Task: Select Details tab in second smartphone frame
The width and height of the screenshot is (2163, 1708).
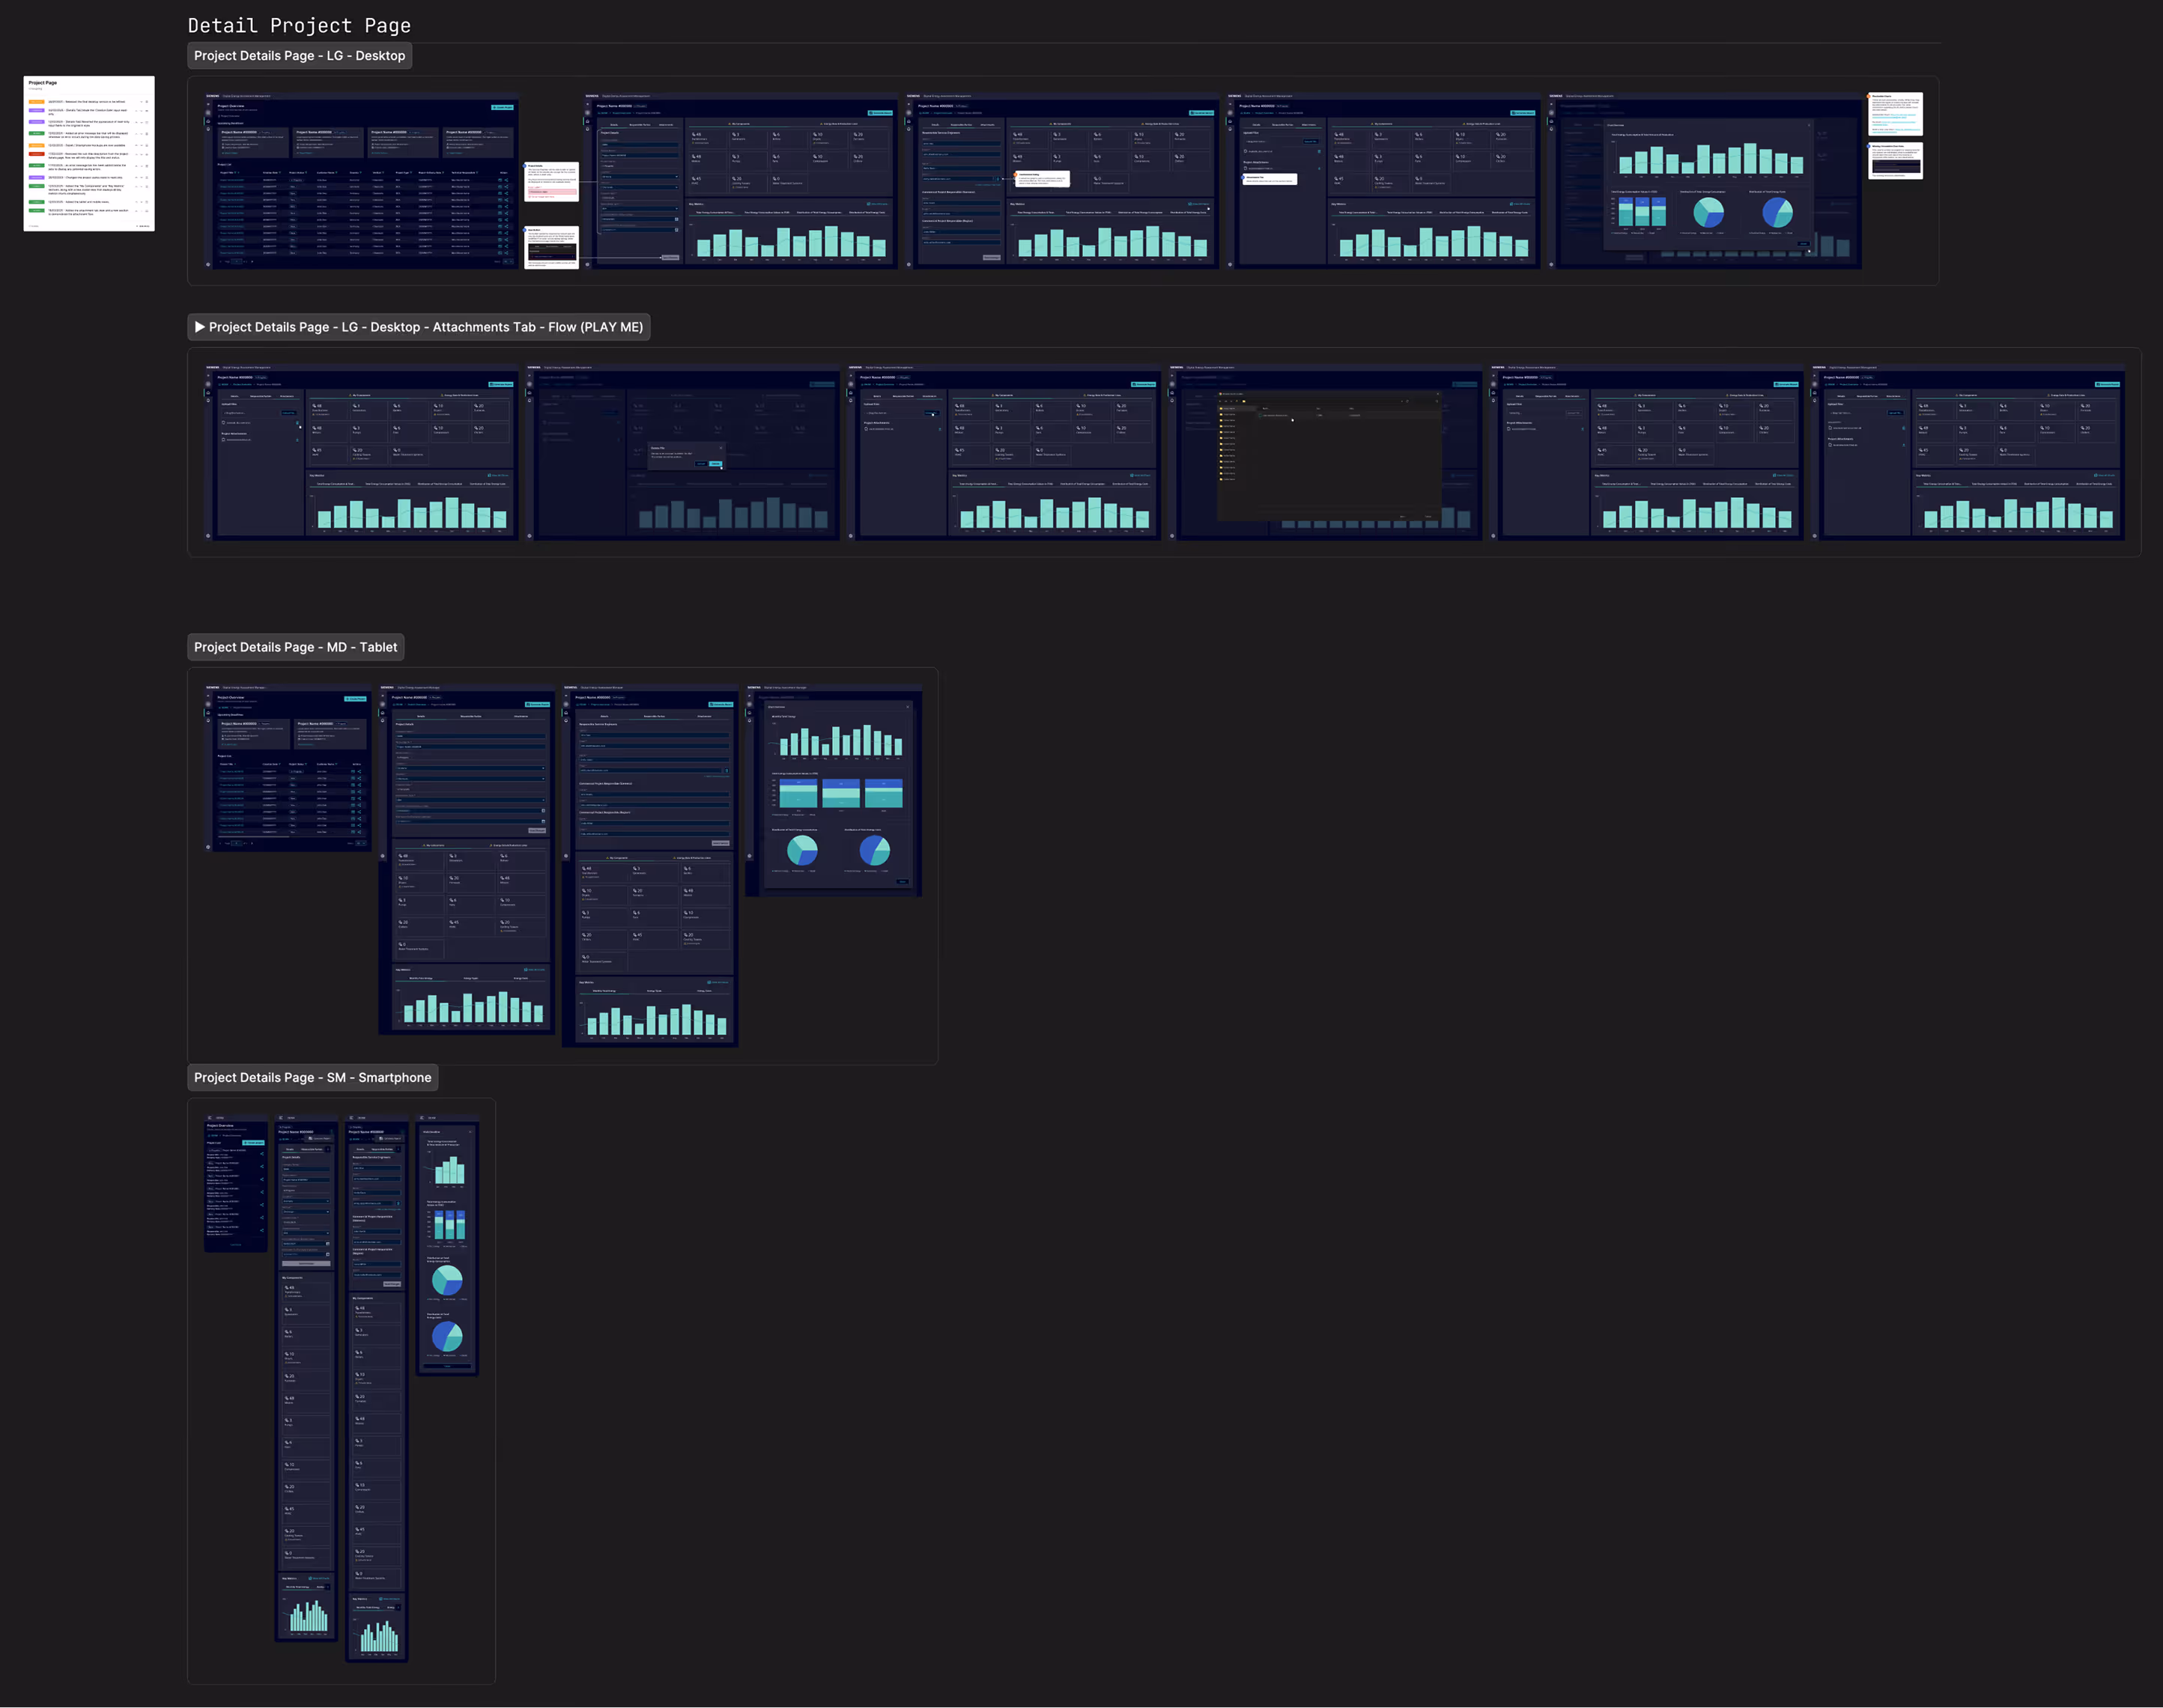Action: (290, 1150)
